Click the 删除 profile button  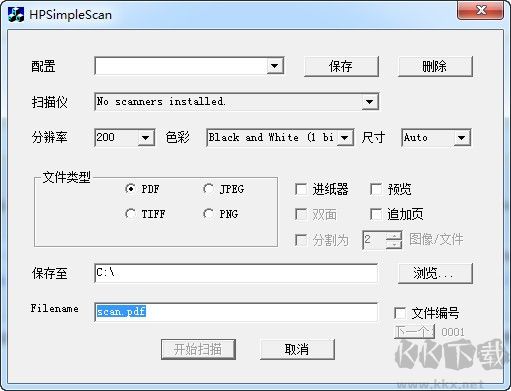click(x=435, y=66)
